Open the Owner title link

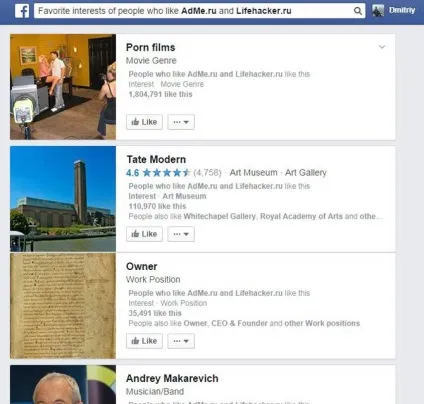click(x=142, y=266)
